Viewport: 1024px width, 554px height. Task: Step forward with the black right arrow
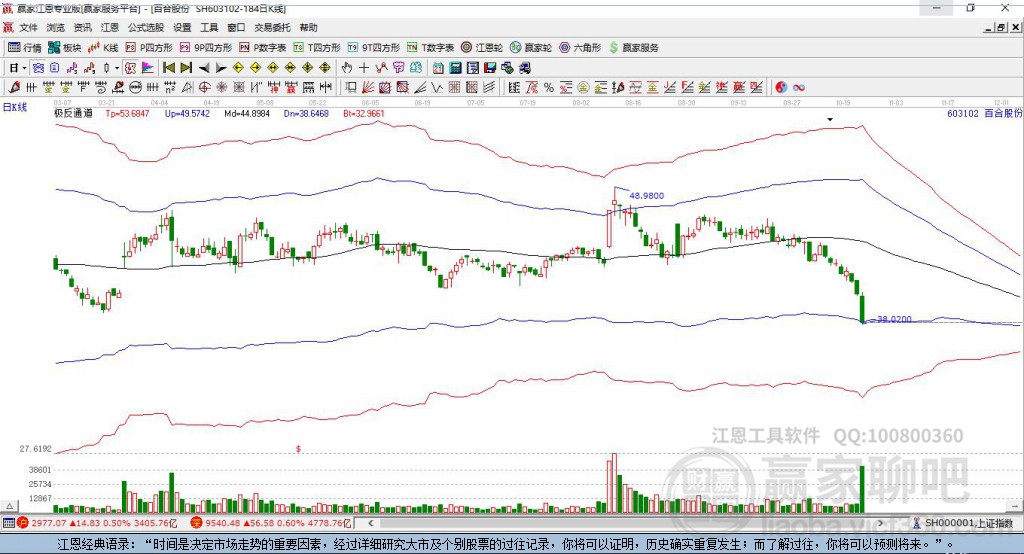pyautogui.click(x=221, y=68)
